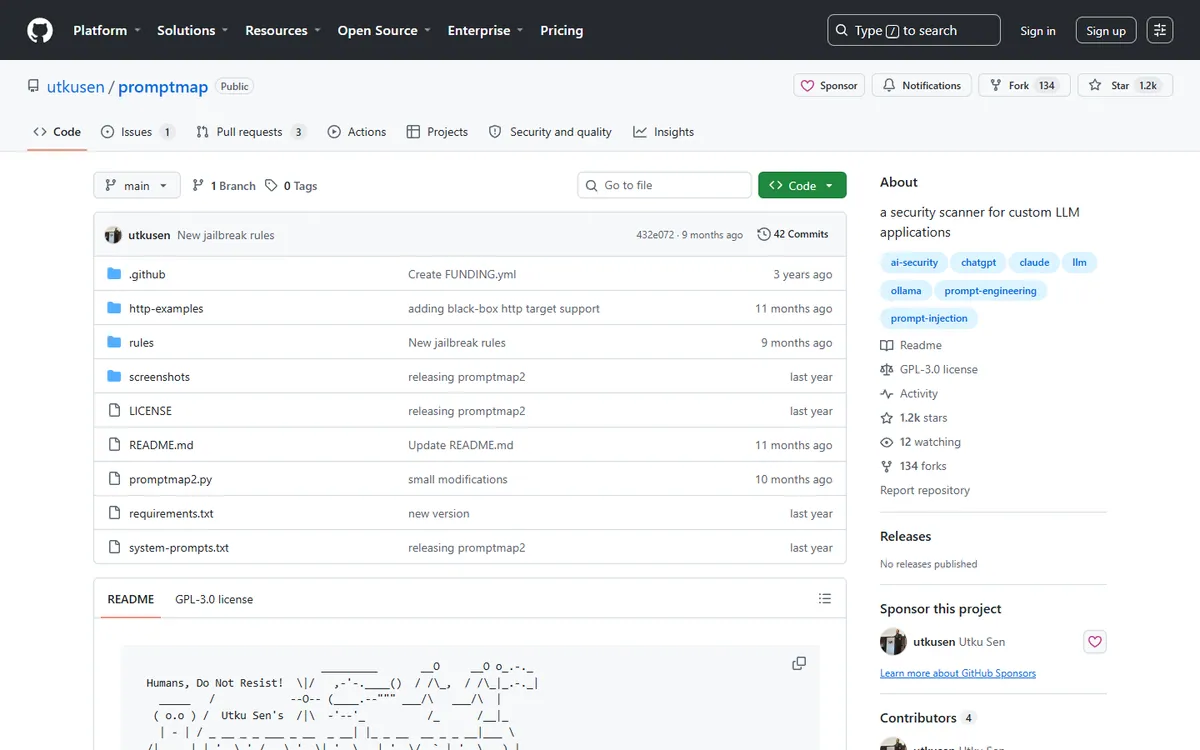This screenshot has height=750, width=1200.
Task: Open the promptmap repository name link
Action: tap(163, 87)
